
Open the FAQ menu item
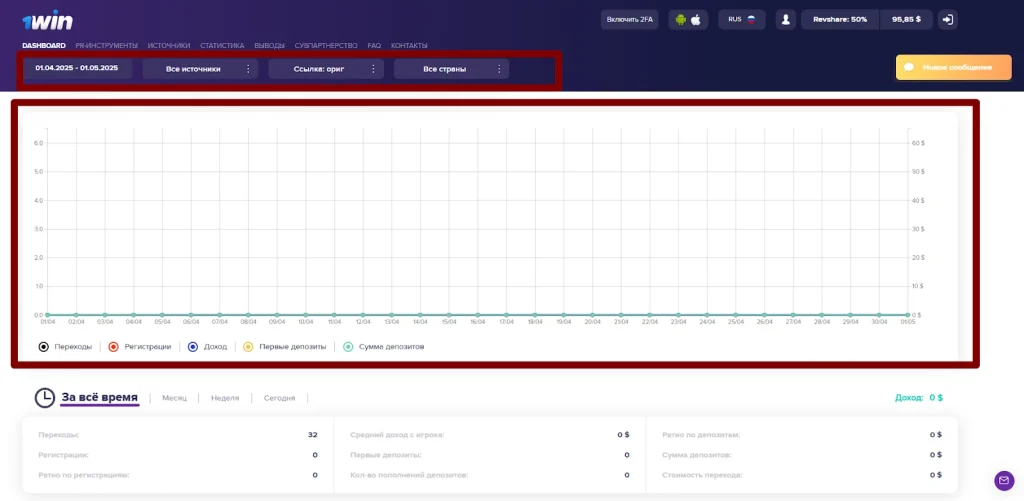tap(374, 46)
